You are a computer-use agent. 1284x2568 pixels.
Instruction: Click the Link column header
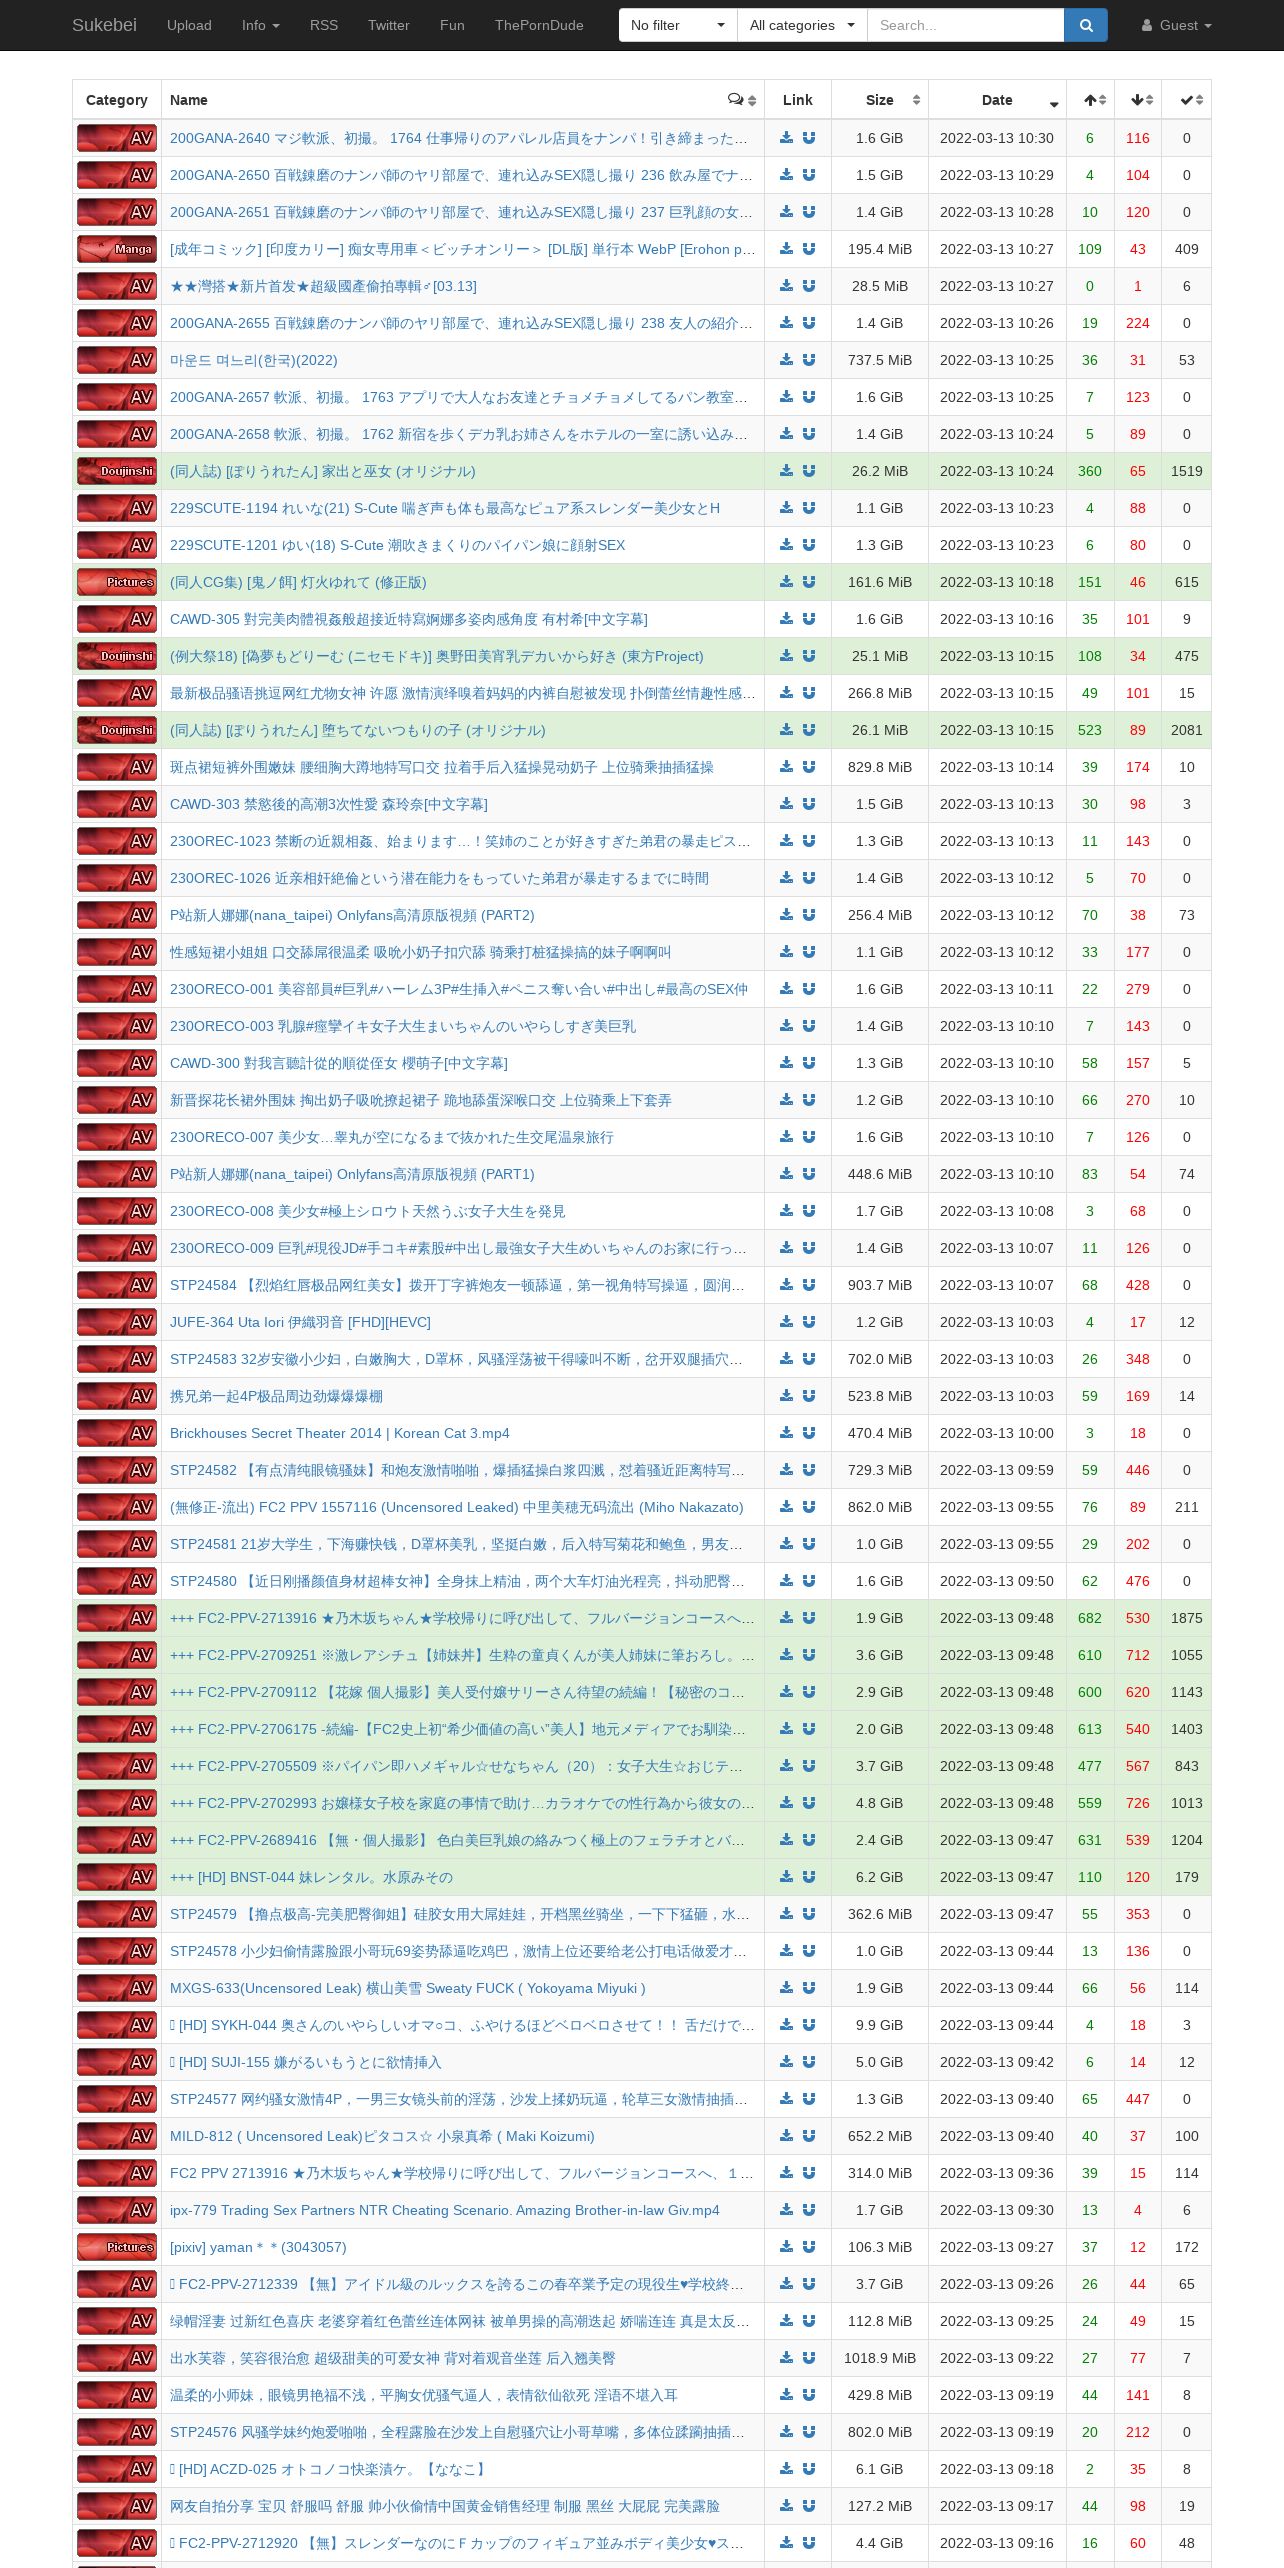(798, 100)
